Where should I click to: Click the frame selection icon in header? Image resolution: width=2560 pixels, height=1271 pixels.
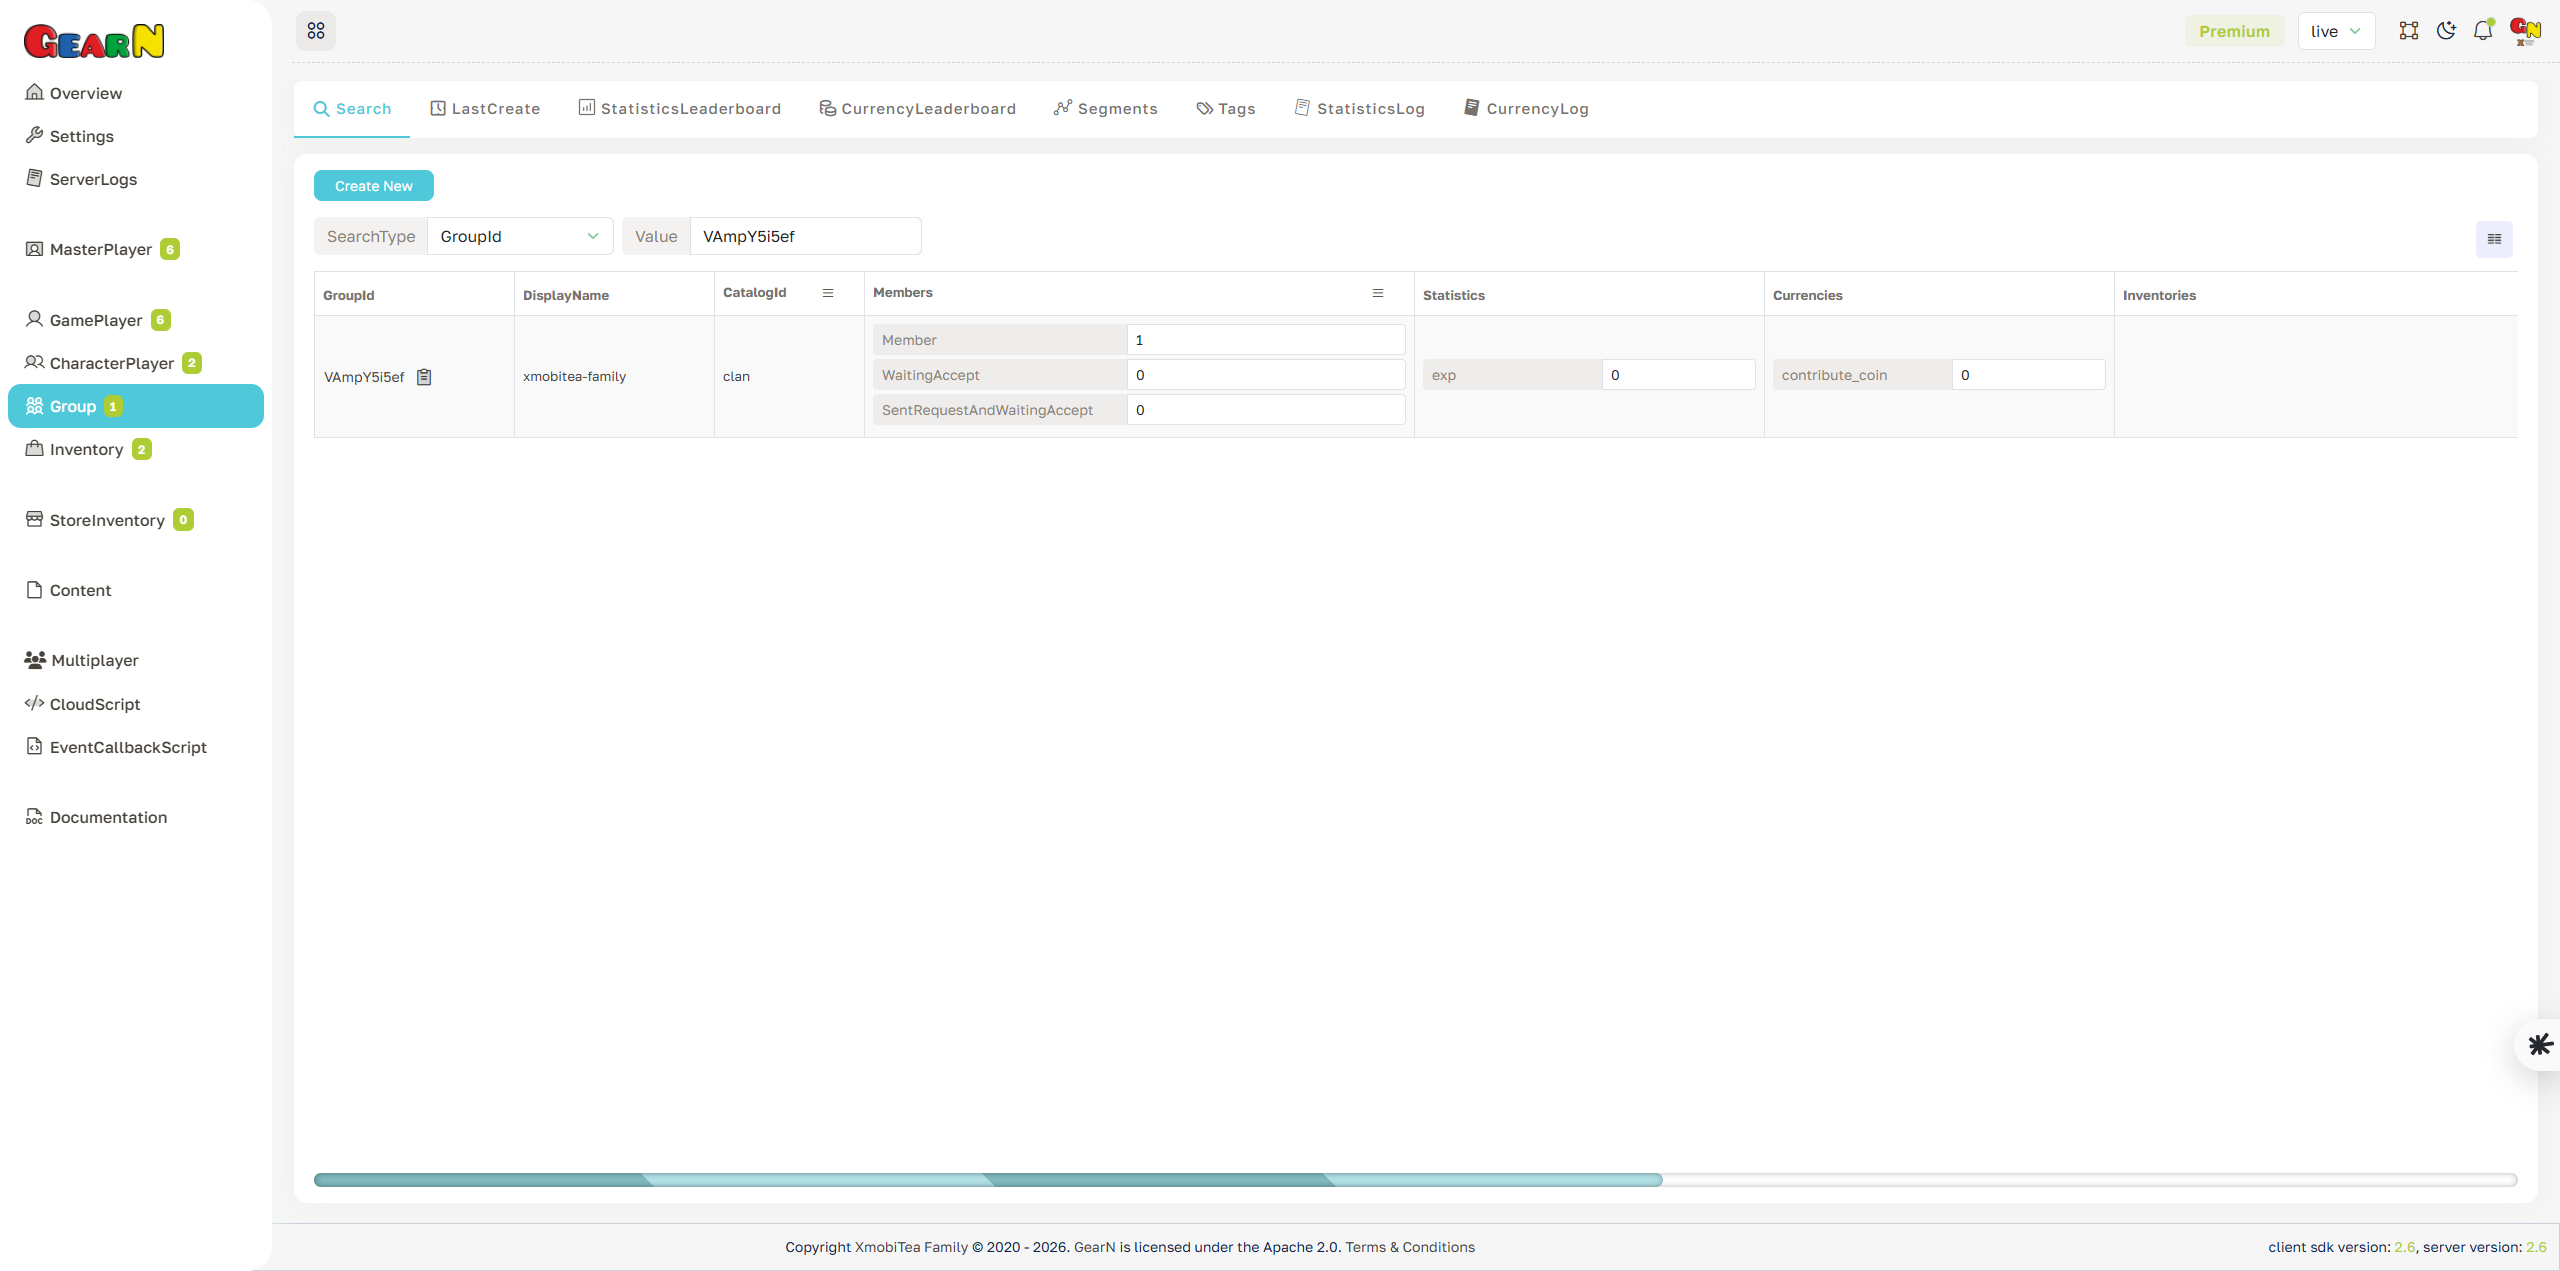(x=2409, y=30)
